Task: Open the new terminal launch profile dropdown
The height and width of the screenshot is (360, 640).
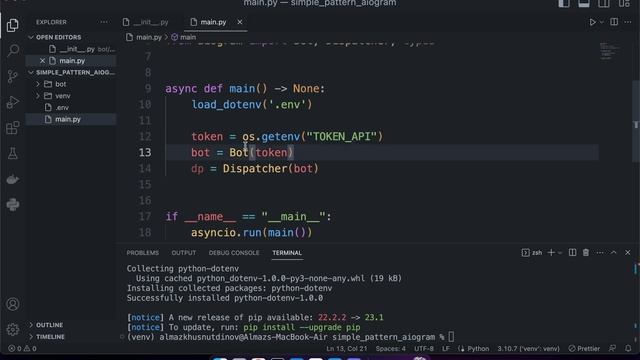Action: pos(560,253)
